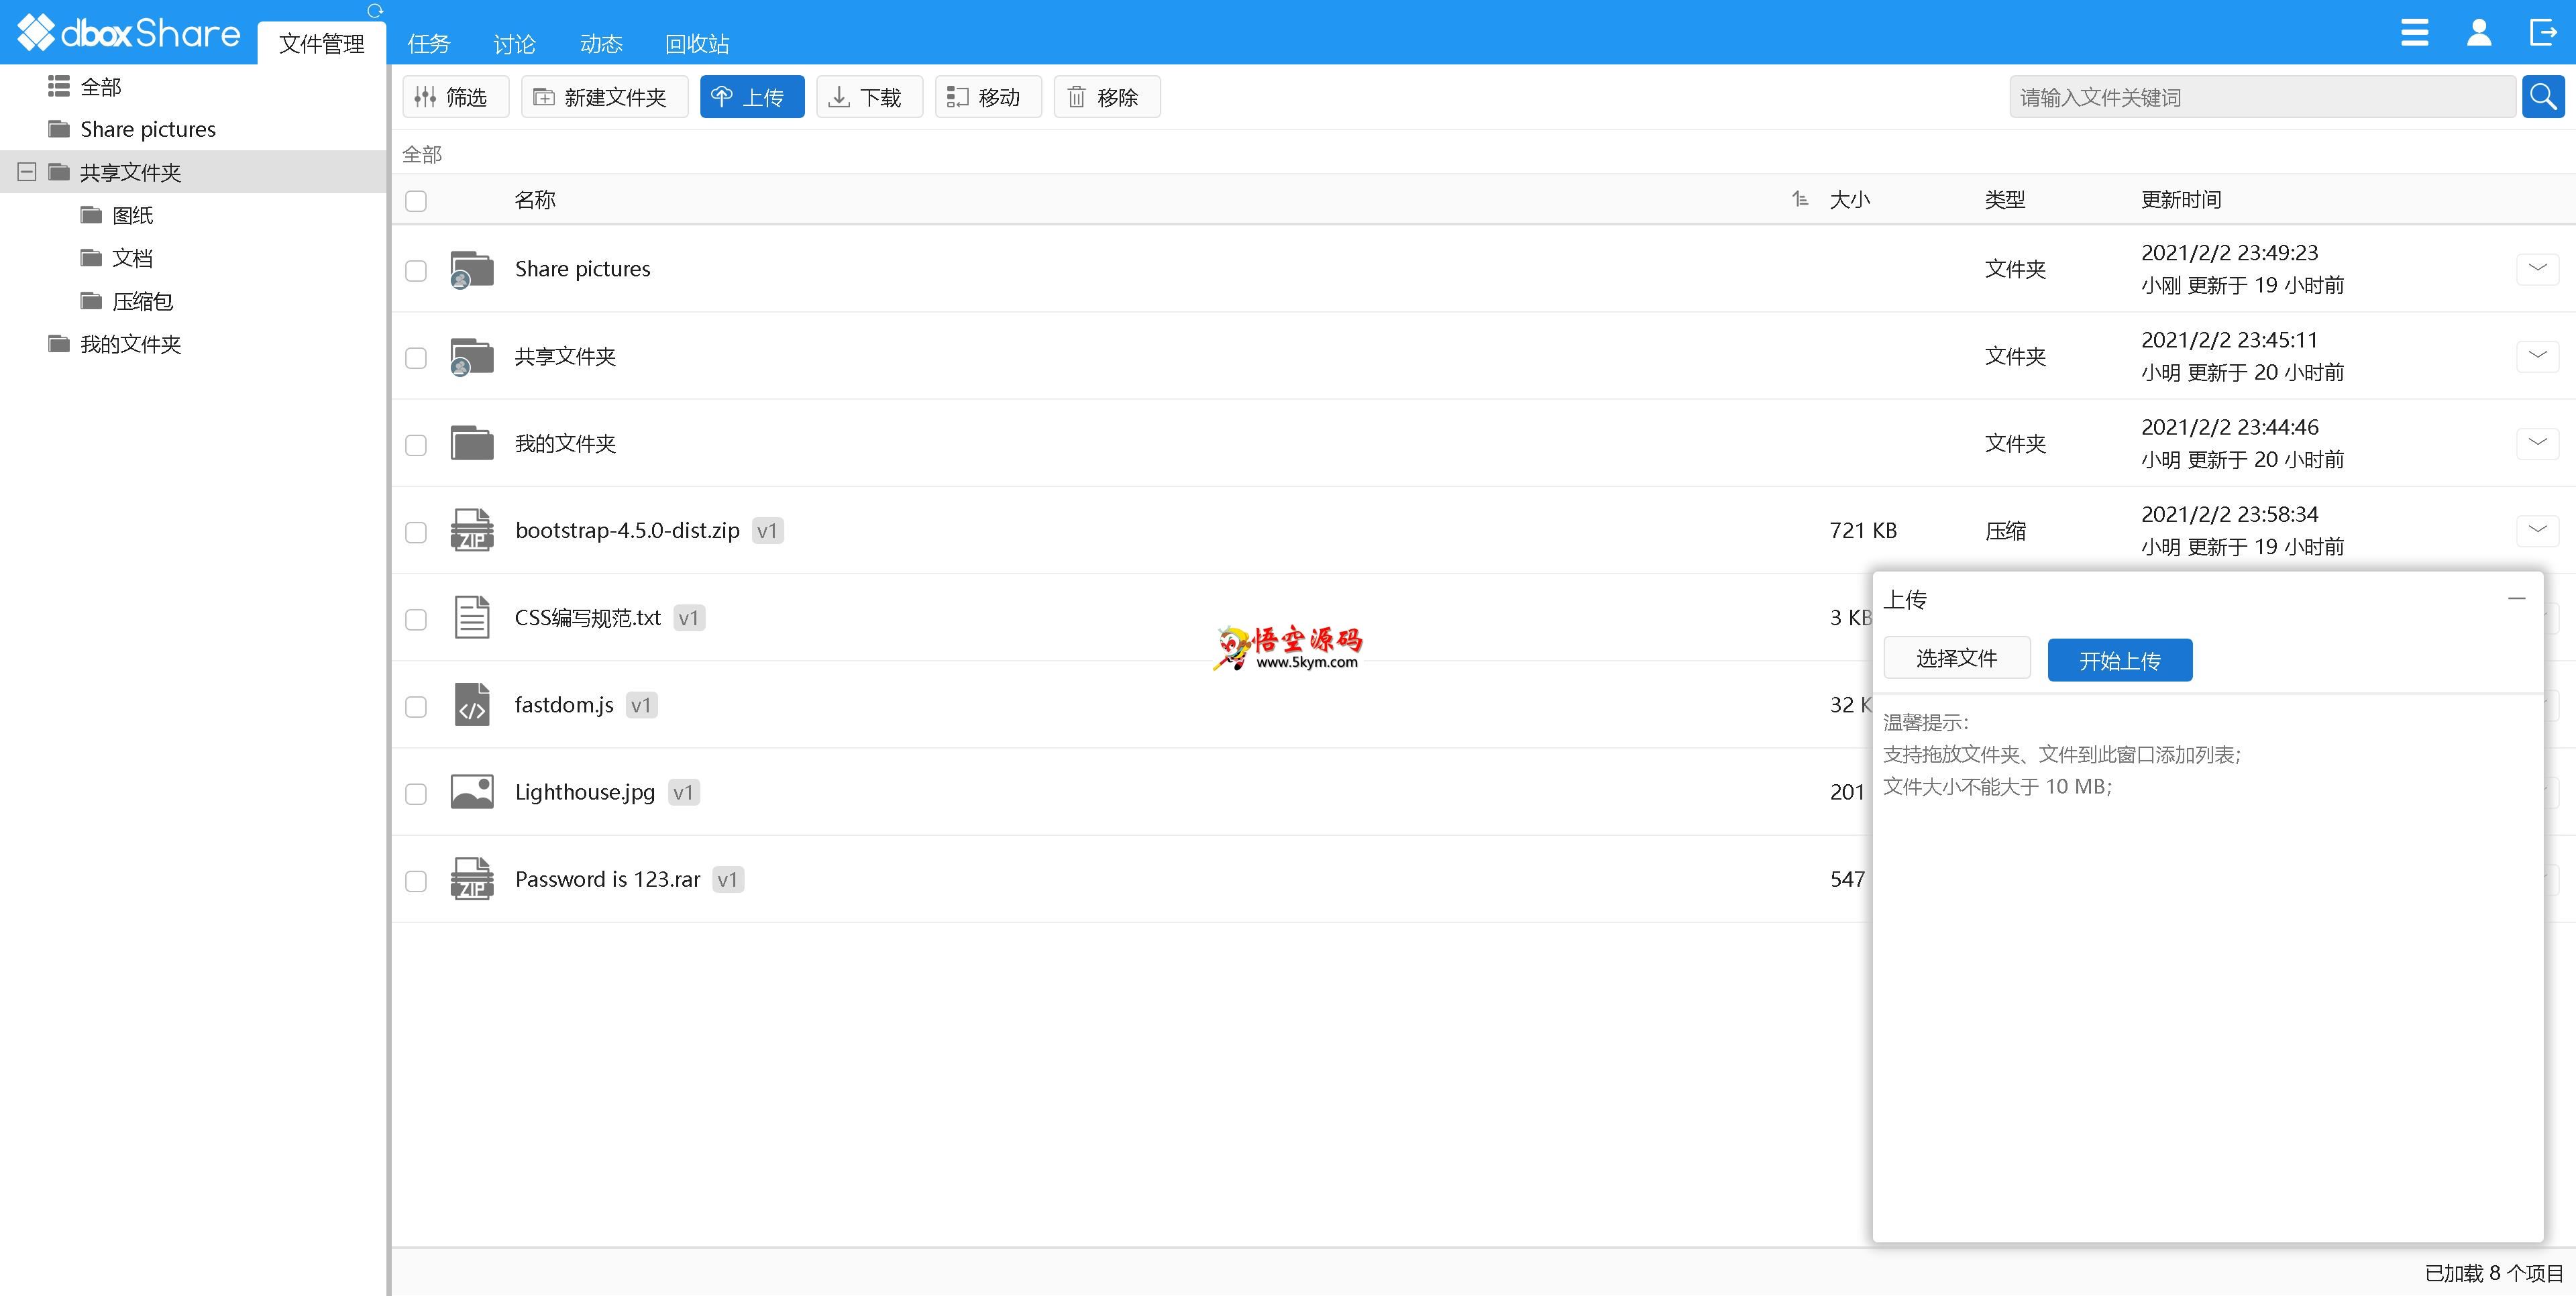Click 选择文件 button in upload dialog

coord(1956,658)
